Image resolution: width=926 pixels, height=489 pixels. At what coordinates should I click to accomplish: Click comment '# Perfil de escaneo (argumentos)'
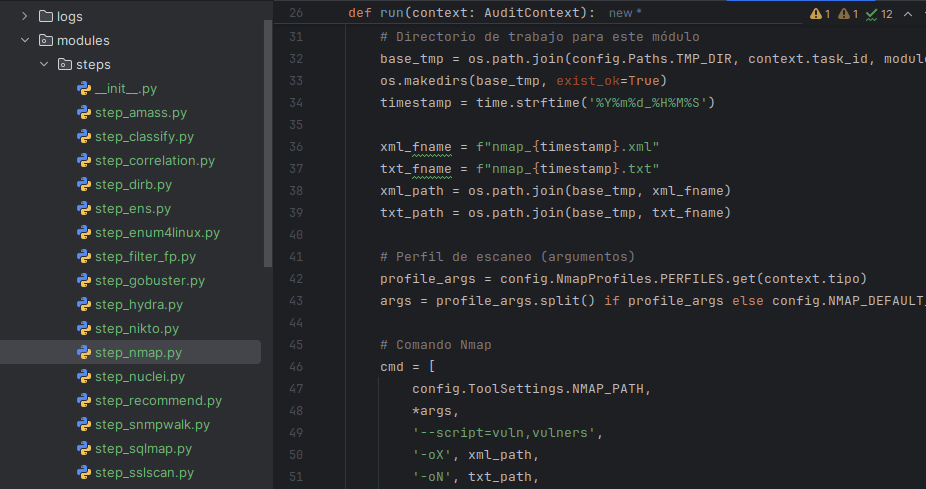pyautogui.click(x=507, y=257)
